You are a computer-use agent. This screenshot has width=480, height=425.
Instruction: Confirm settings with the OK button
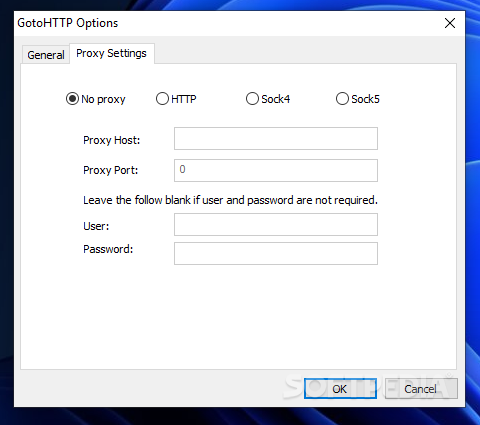click(340, 389)
